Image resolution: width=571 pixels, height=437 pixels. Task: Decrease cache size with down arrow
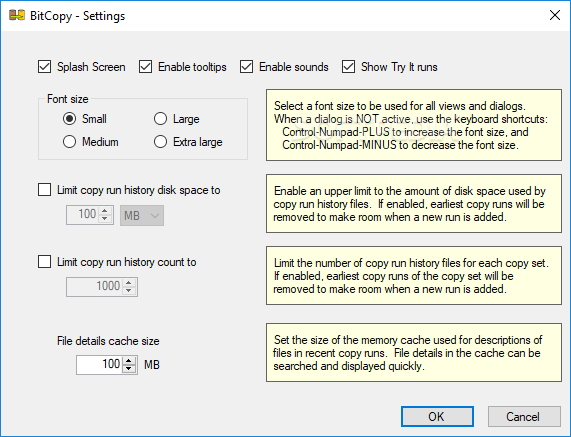click(x=129, y=369)
